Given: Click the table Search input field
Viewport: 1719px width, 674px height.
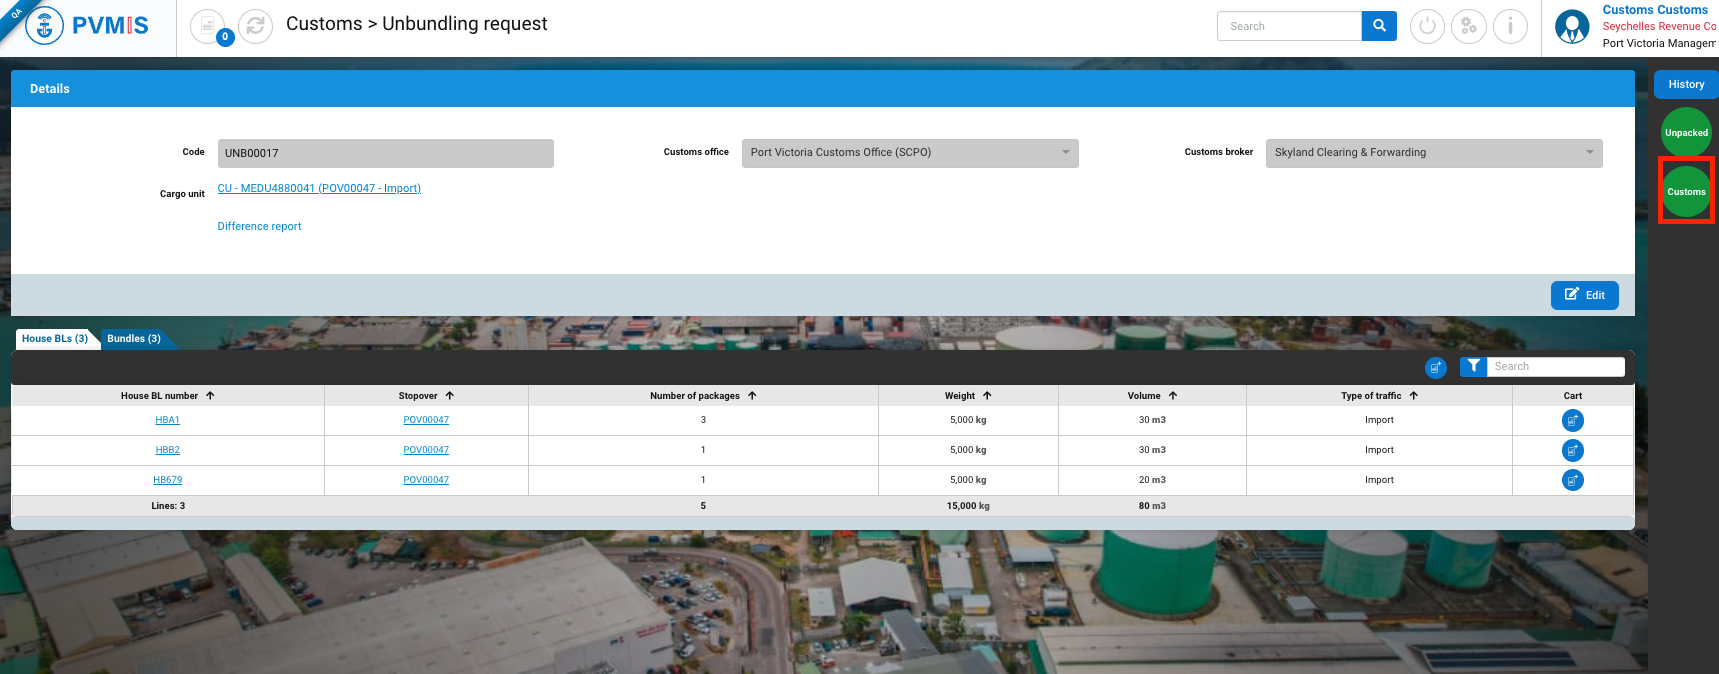Looking at the screenshot, I should tap(1554, 367).
